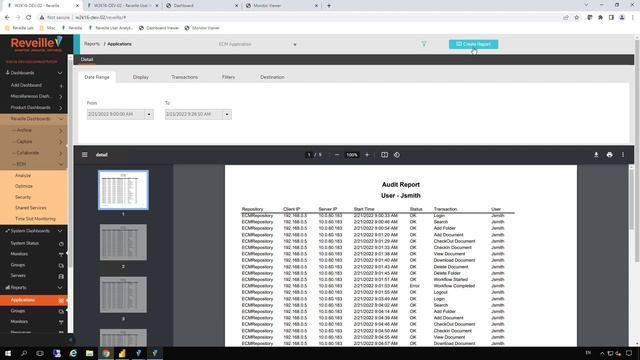Select the Detail report tab
The width and height of the screenshot is (640, 360).
coord(87,60)
